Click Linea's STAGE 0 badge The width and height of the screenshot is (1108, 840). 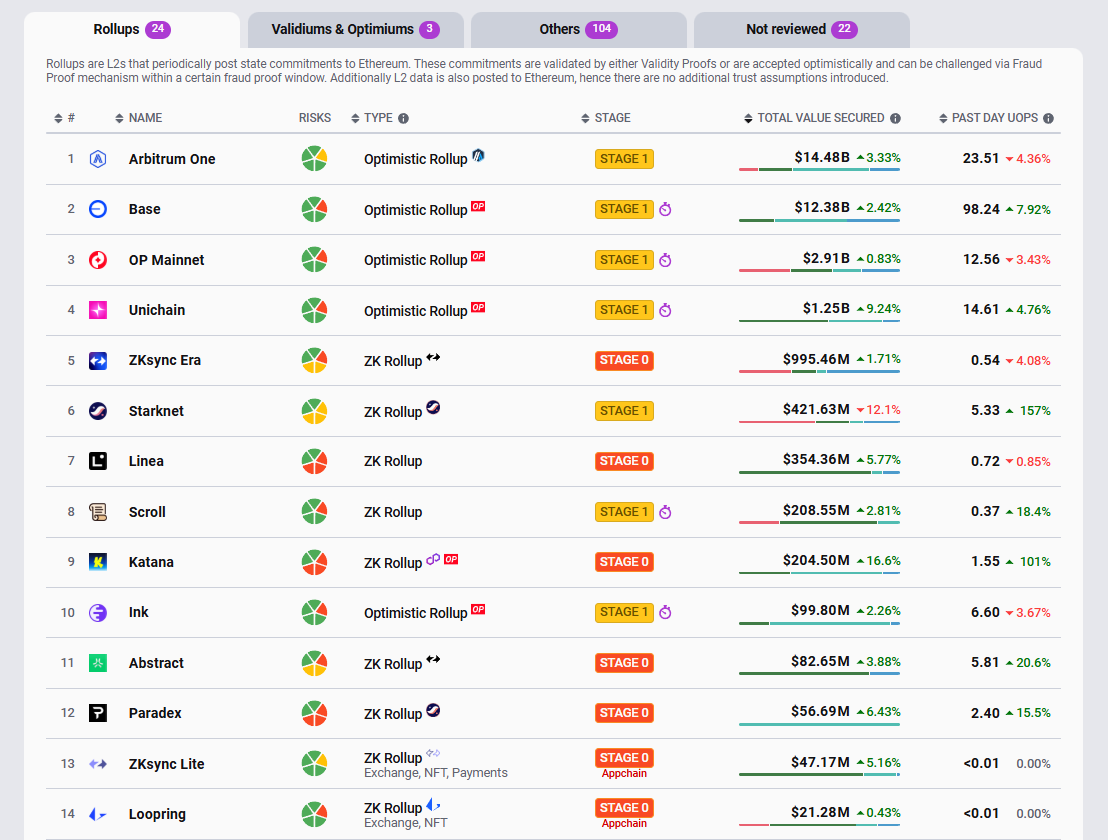(624, 461)
